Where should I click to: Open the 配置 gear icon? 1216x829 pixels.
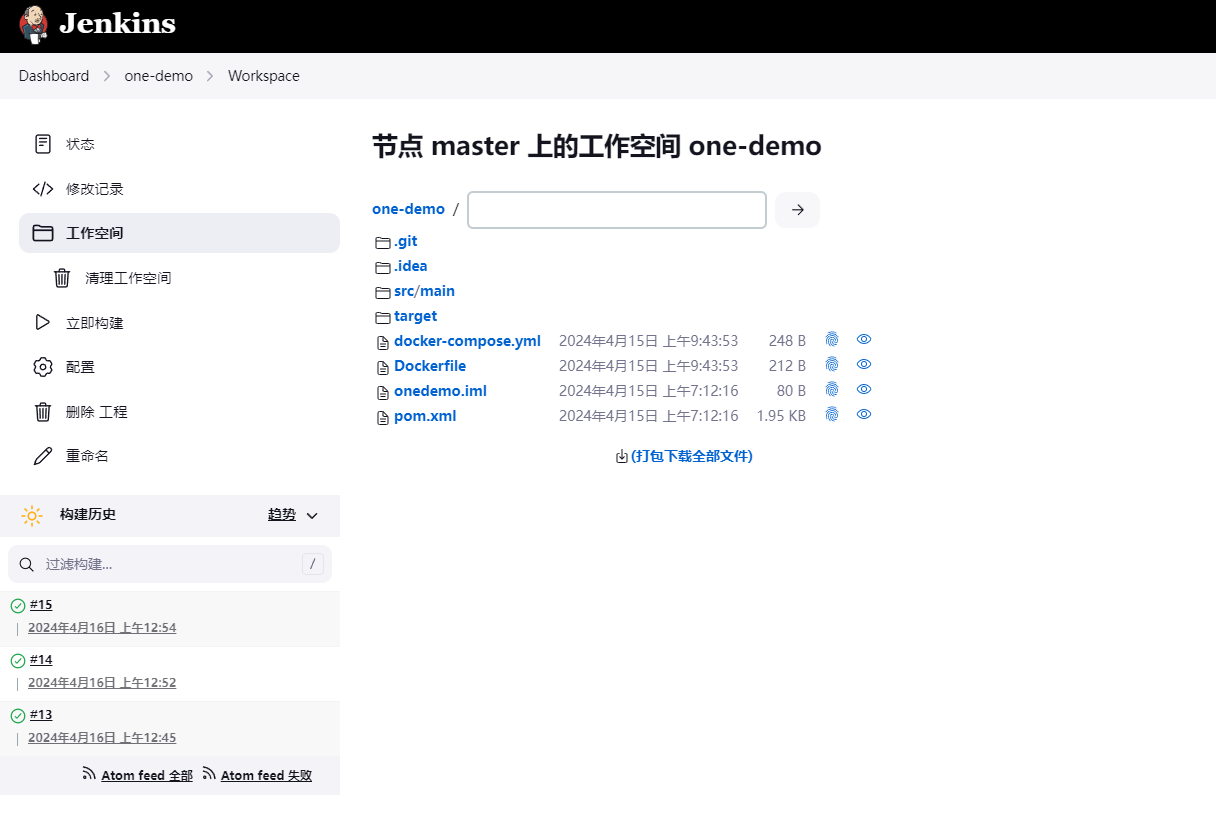pos(43,367)
